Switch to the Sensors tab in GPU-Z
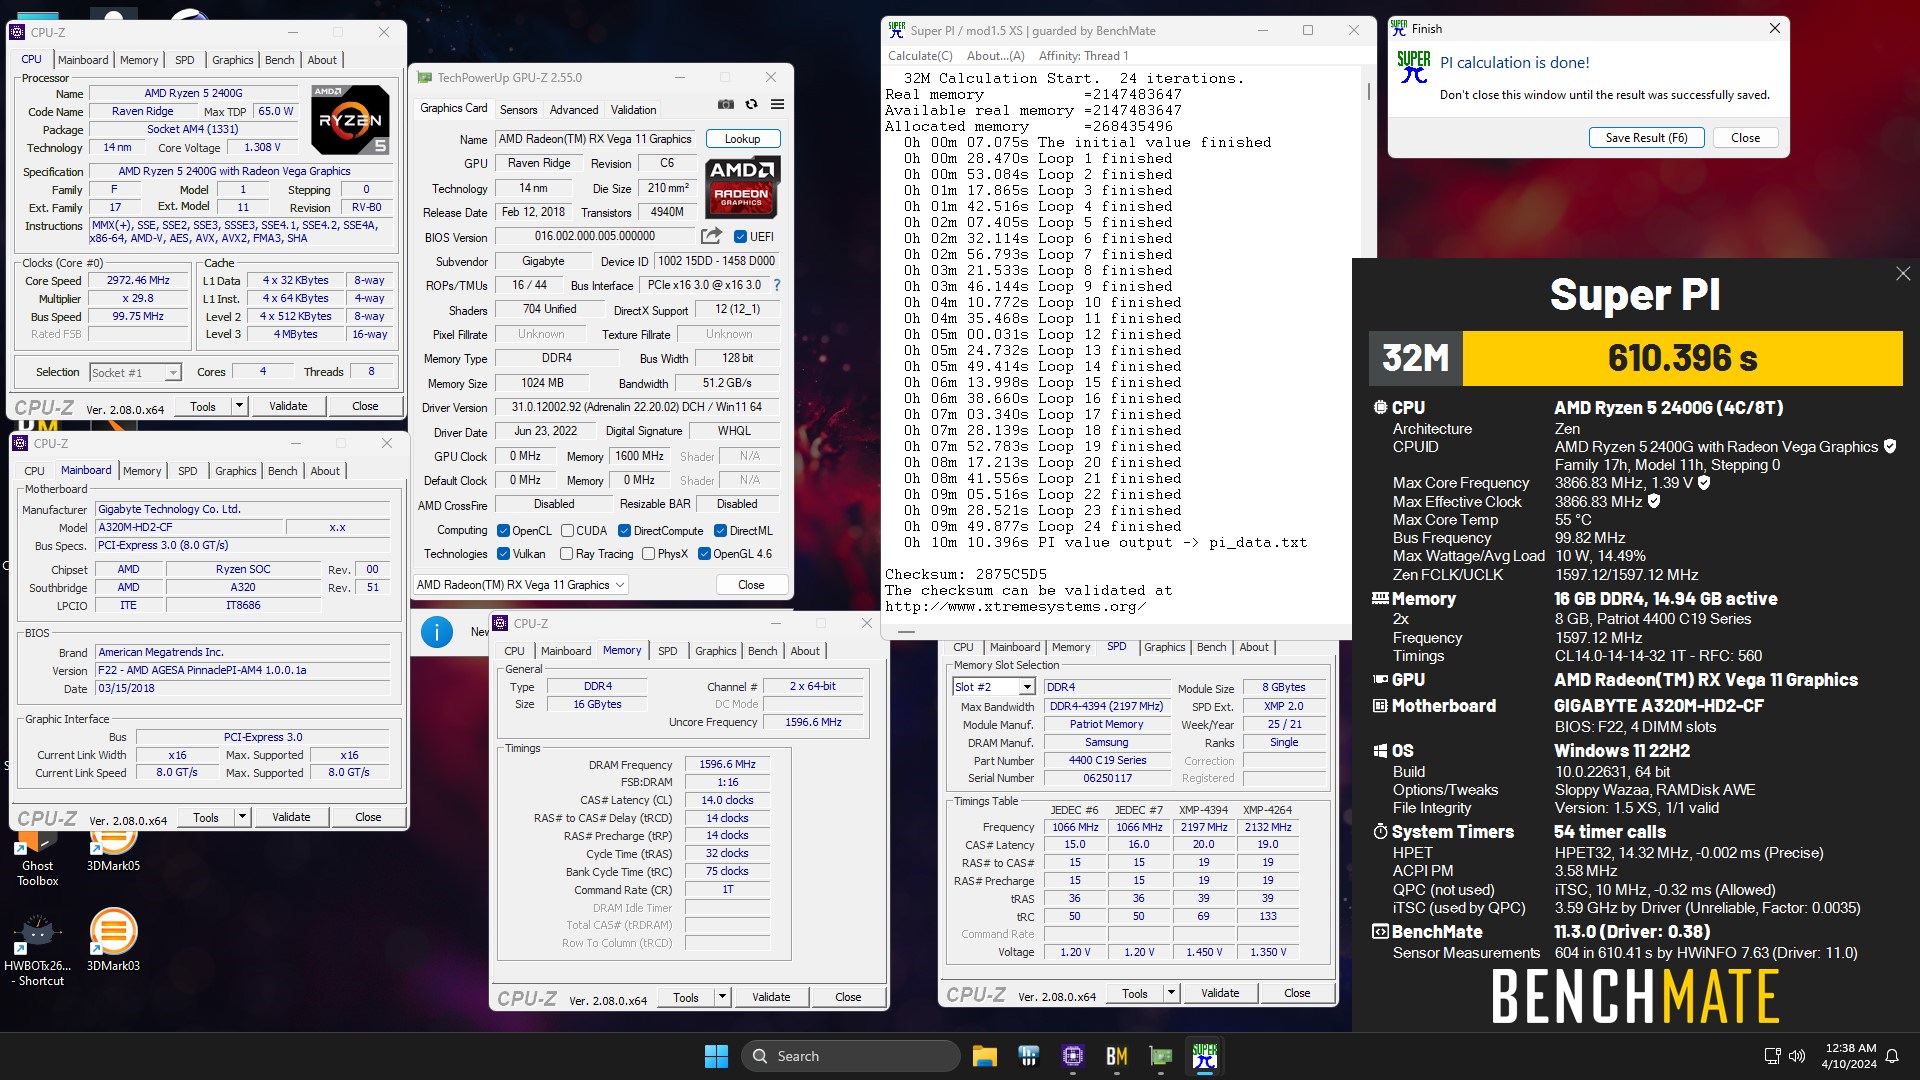This screenshot has width=1920, height=1080. pos(518,110)
